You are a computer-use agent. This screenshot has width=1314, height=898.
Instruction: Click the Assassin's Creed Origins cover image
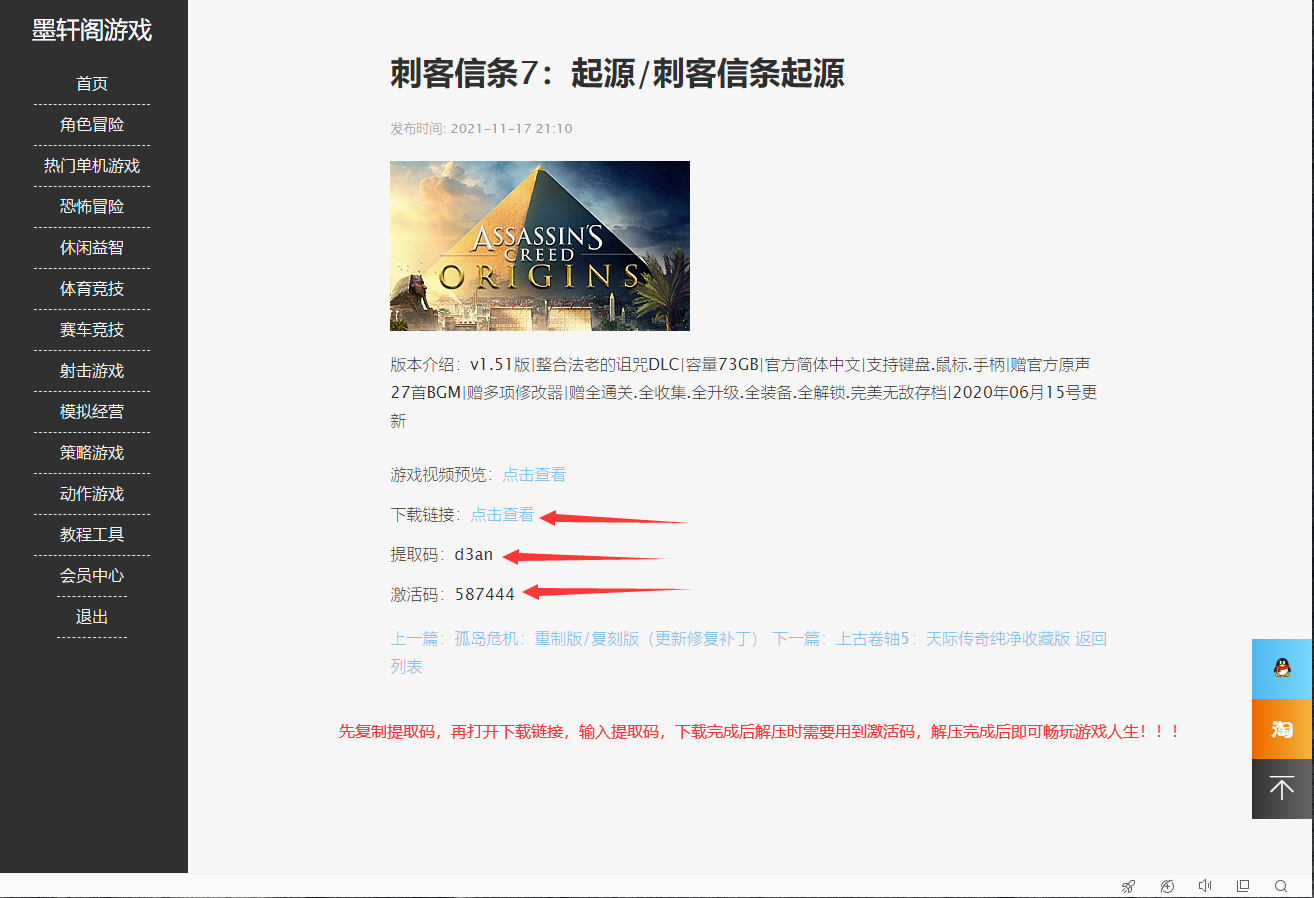539,245
